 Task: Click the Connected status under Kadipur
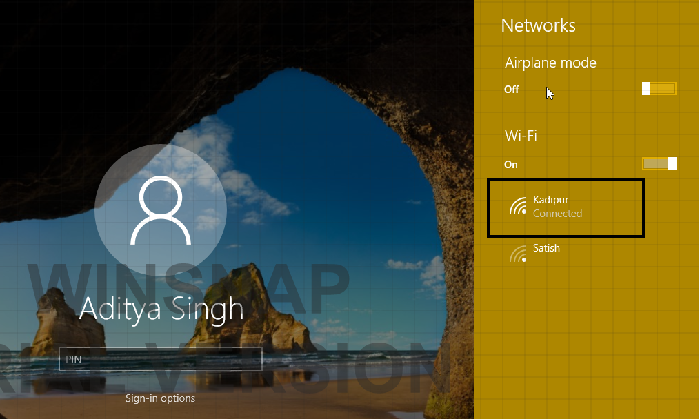click(557, 214)
